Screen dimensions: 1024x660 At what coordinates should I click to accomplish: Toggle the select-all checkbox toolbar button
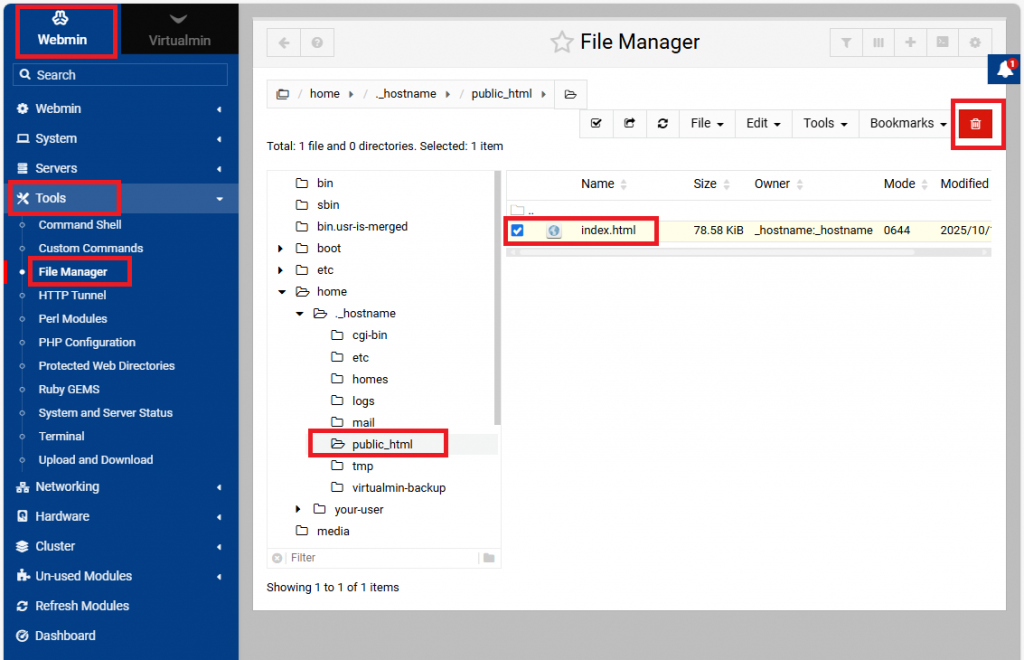pos(597,124)
